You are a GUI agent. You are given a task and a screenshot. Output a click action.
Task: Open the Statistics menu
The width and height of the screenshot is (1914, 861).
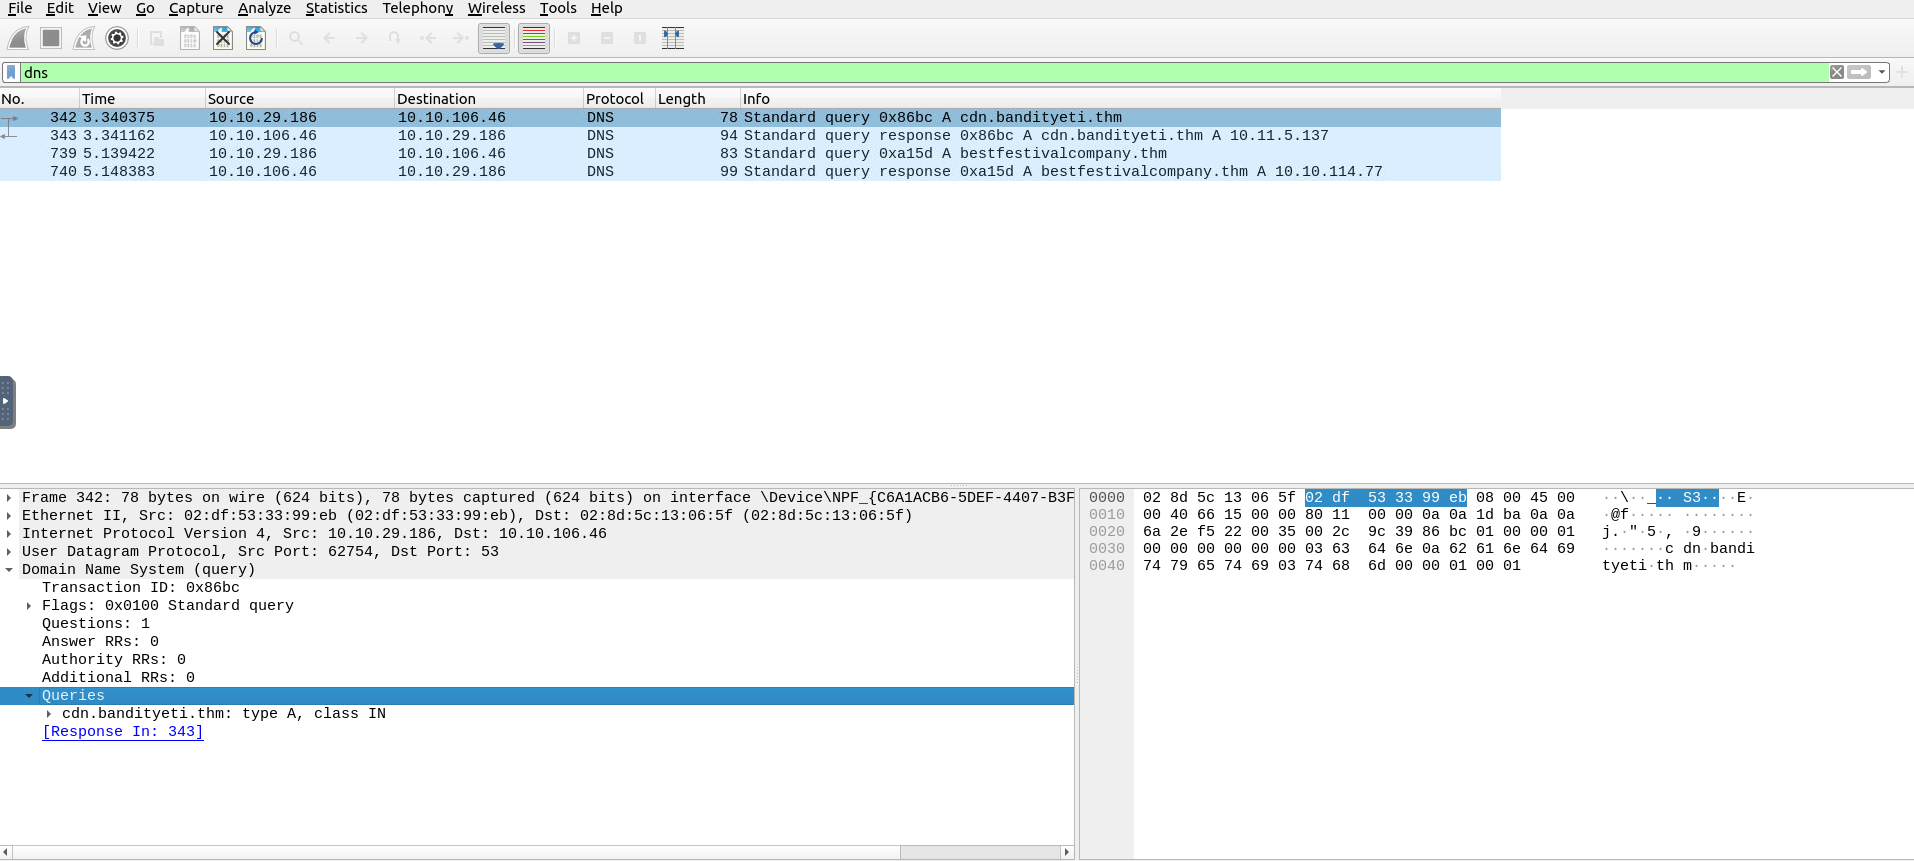point(336,8)
